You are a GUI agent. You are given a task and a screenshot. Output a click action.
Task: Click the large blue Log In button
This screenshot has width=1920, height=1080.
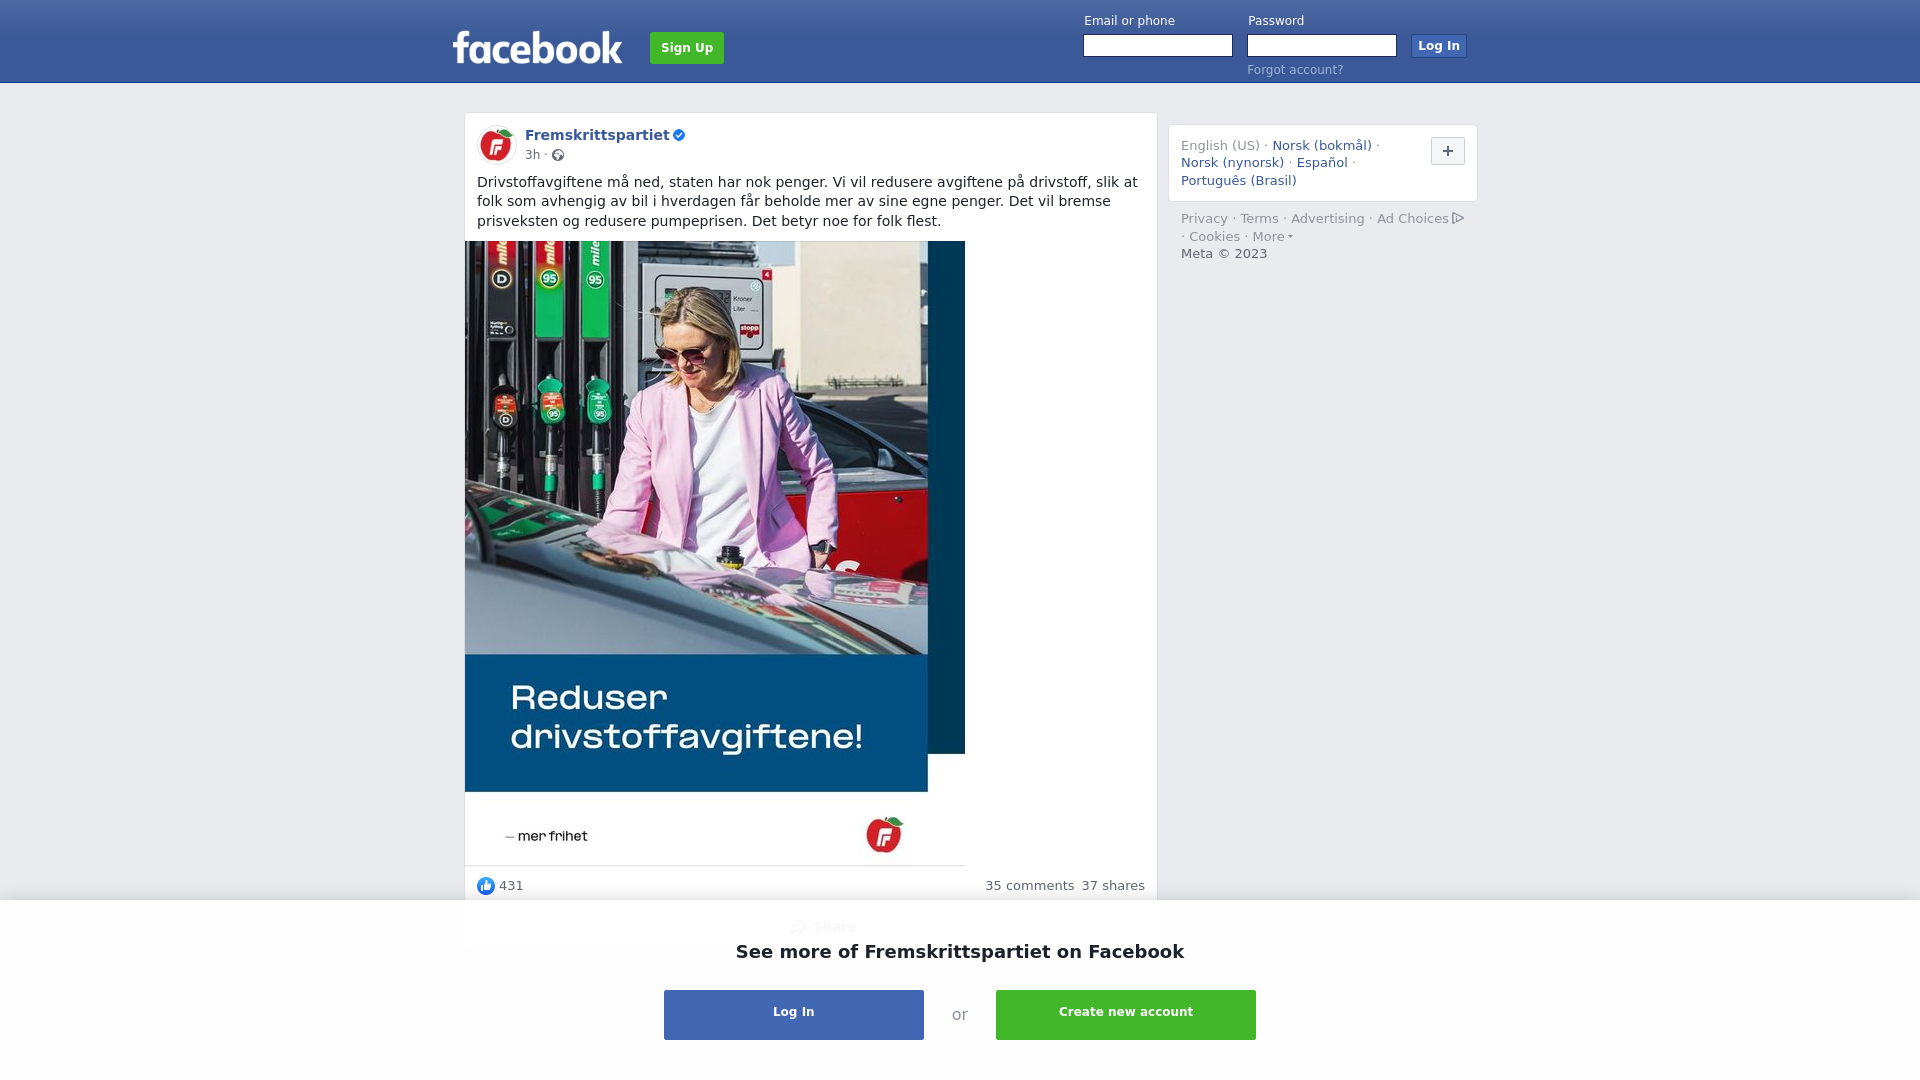pyautogui.click(x=794, y=1015)
